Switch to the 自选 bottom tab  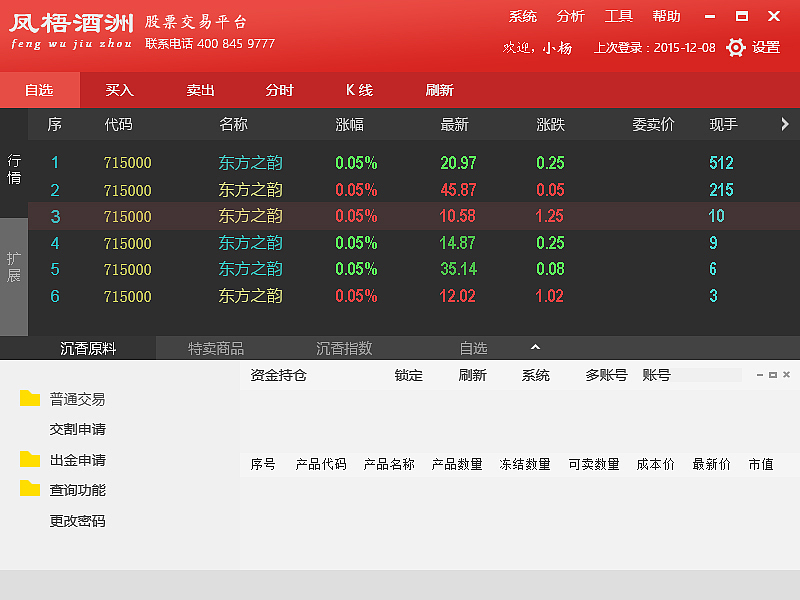pyautogui.click(x=473, y=348)
